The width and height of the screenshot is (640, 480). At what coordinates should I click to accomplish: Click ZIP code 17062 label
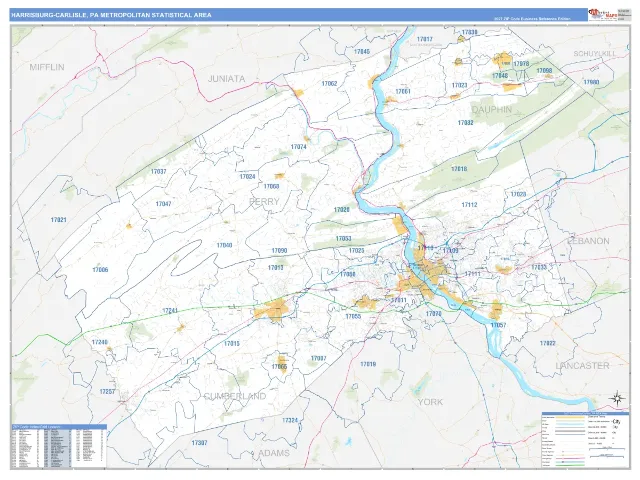pyautogui.click(x=329, y=84)
